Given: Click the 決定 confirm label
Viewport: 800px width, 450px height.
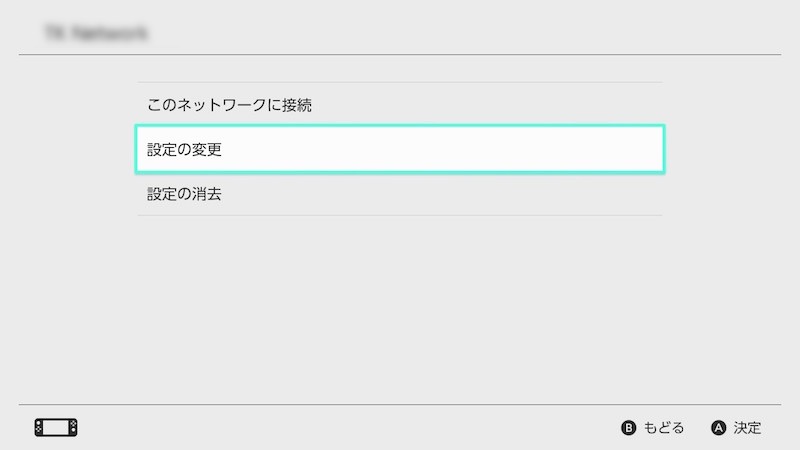Looking at the screenshot, I should tap(747, 428).
